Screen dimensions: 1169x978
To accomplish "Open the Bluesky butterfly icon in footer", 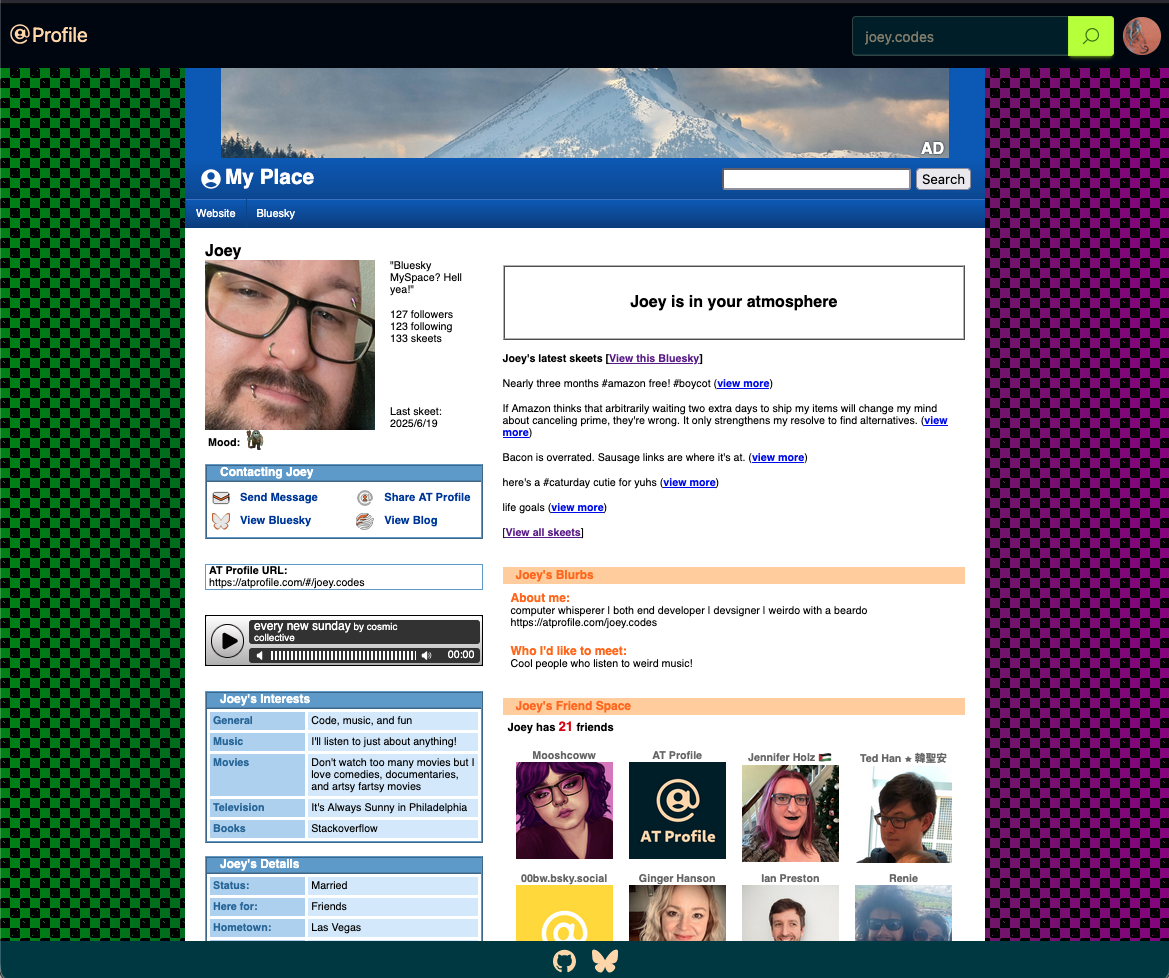I will coord(605,961).
